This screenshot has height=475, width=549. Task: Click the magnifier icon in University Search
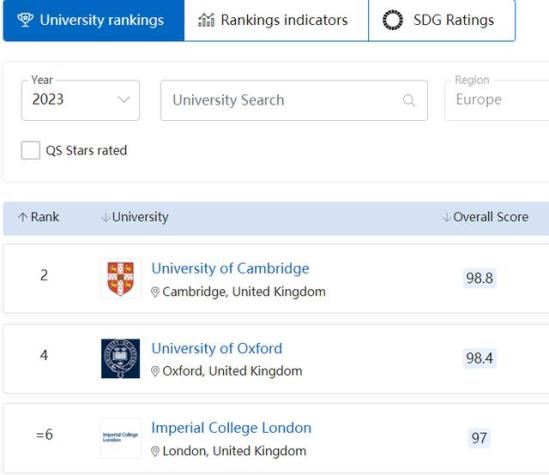[409, 100]
